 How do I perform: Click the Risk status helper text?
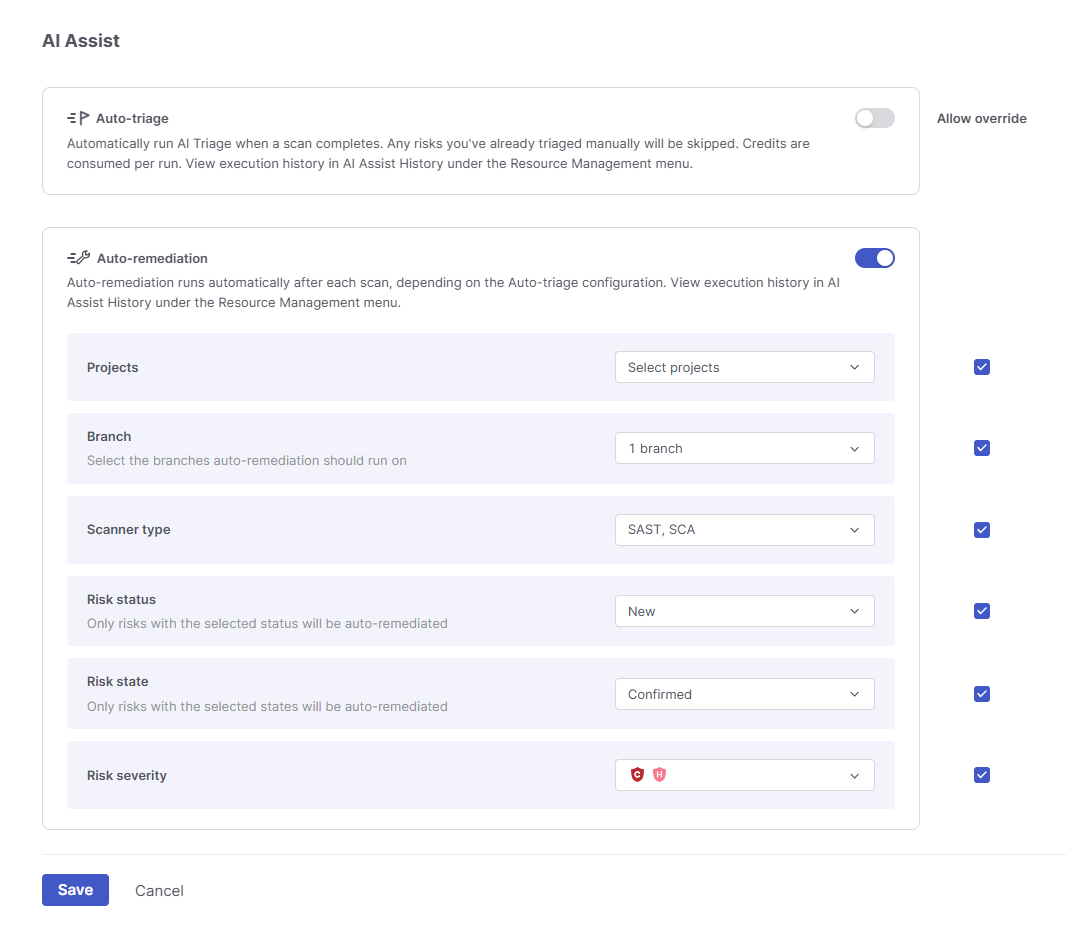click(267, 623)
